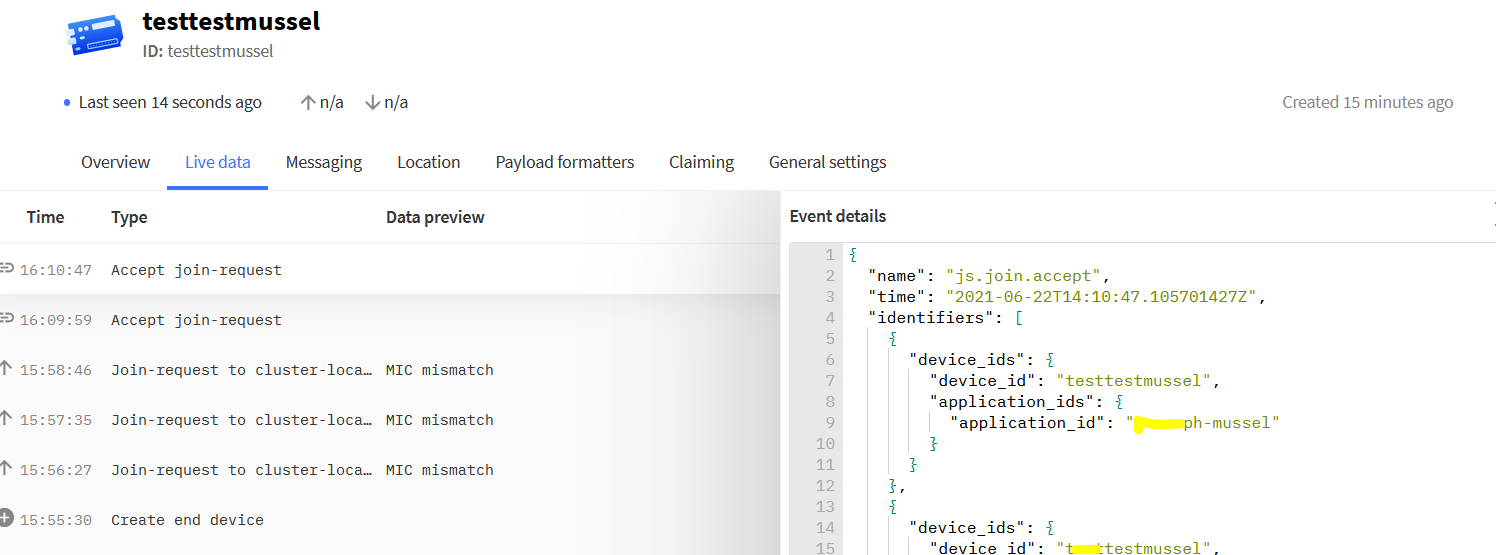Click the Data preview column header
The width and height of the screenshot is (1496, 555).
pos(435,217)
